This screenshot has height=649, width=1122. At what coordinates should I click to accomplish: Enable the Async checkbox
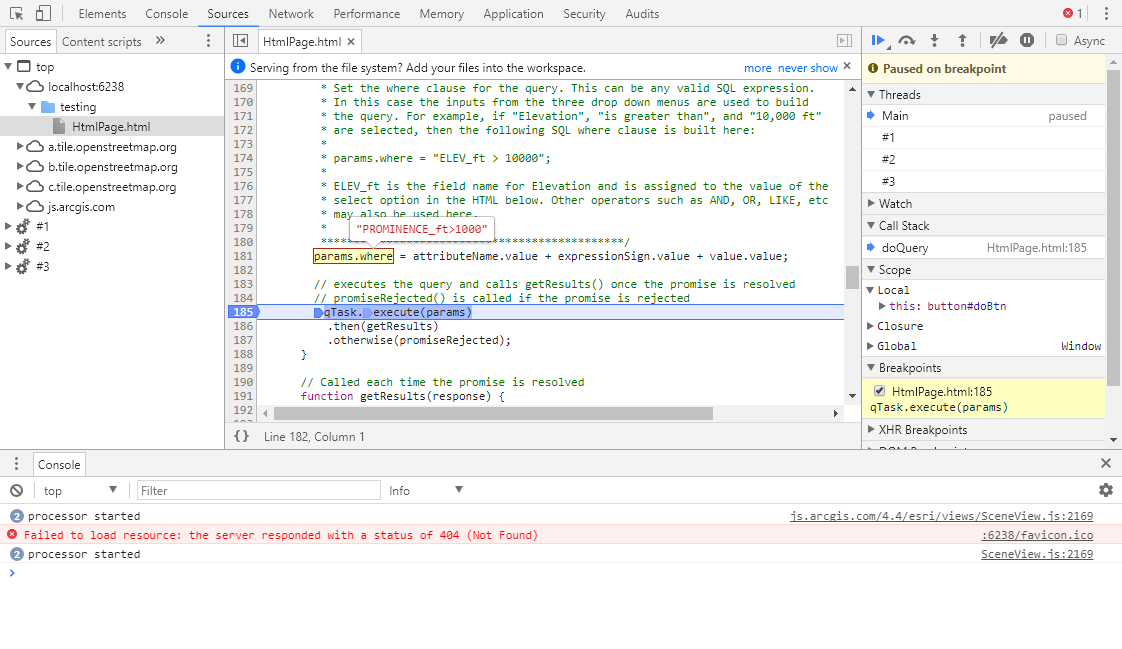1061,40
